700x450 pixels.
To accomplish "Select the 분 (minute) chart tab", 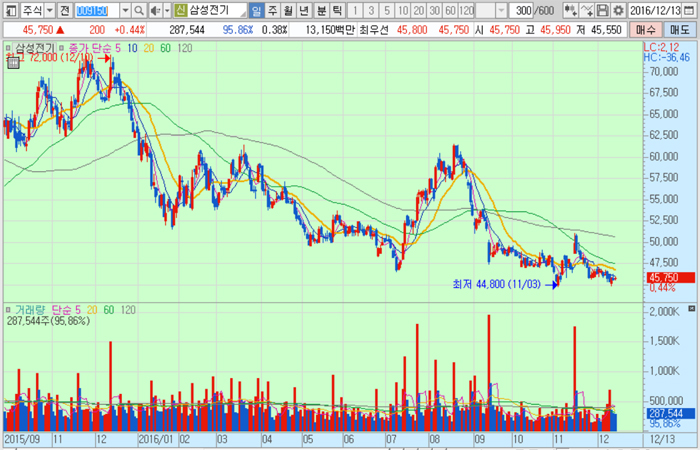I will point(322,10).
